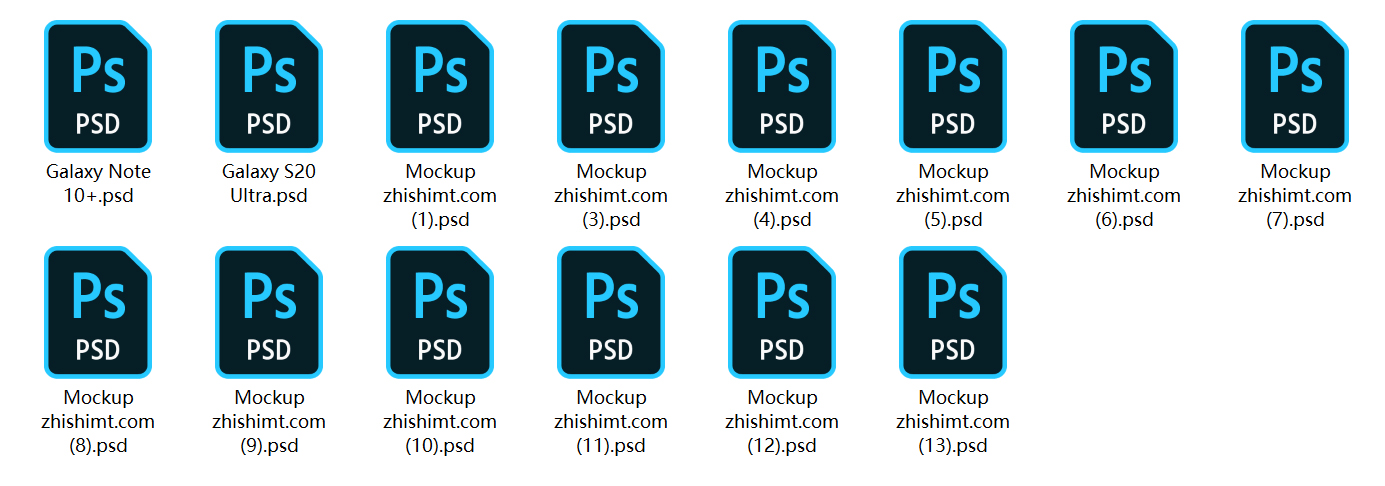This screenshot has height=486, width=1385.
Task: Click the "Galaxy S20 Ultra.psd" filename text
Action: (x=269, y=184)
